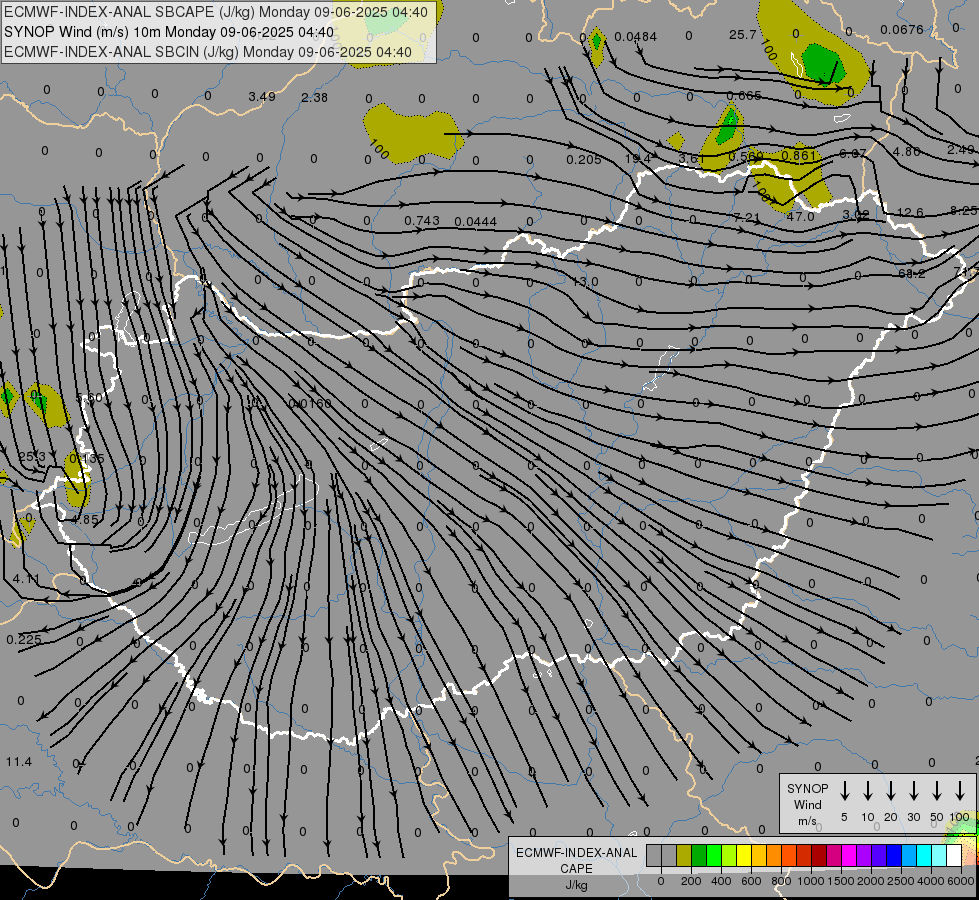Image resolution: width=979 pixels, height=900 pixels.
Task: Click the SBCIN title line in header
Action: coord(208,52)
